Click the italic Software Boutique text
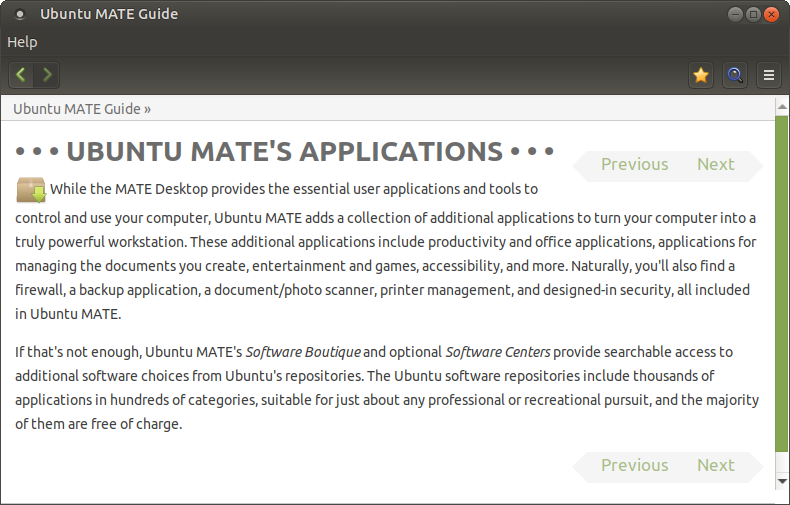 (x=303, y=352)
